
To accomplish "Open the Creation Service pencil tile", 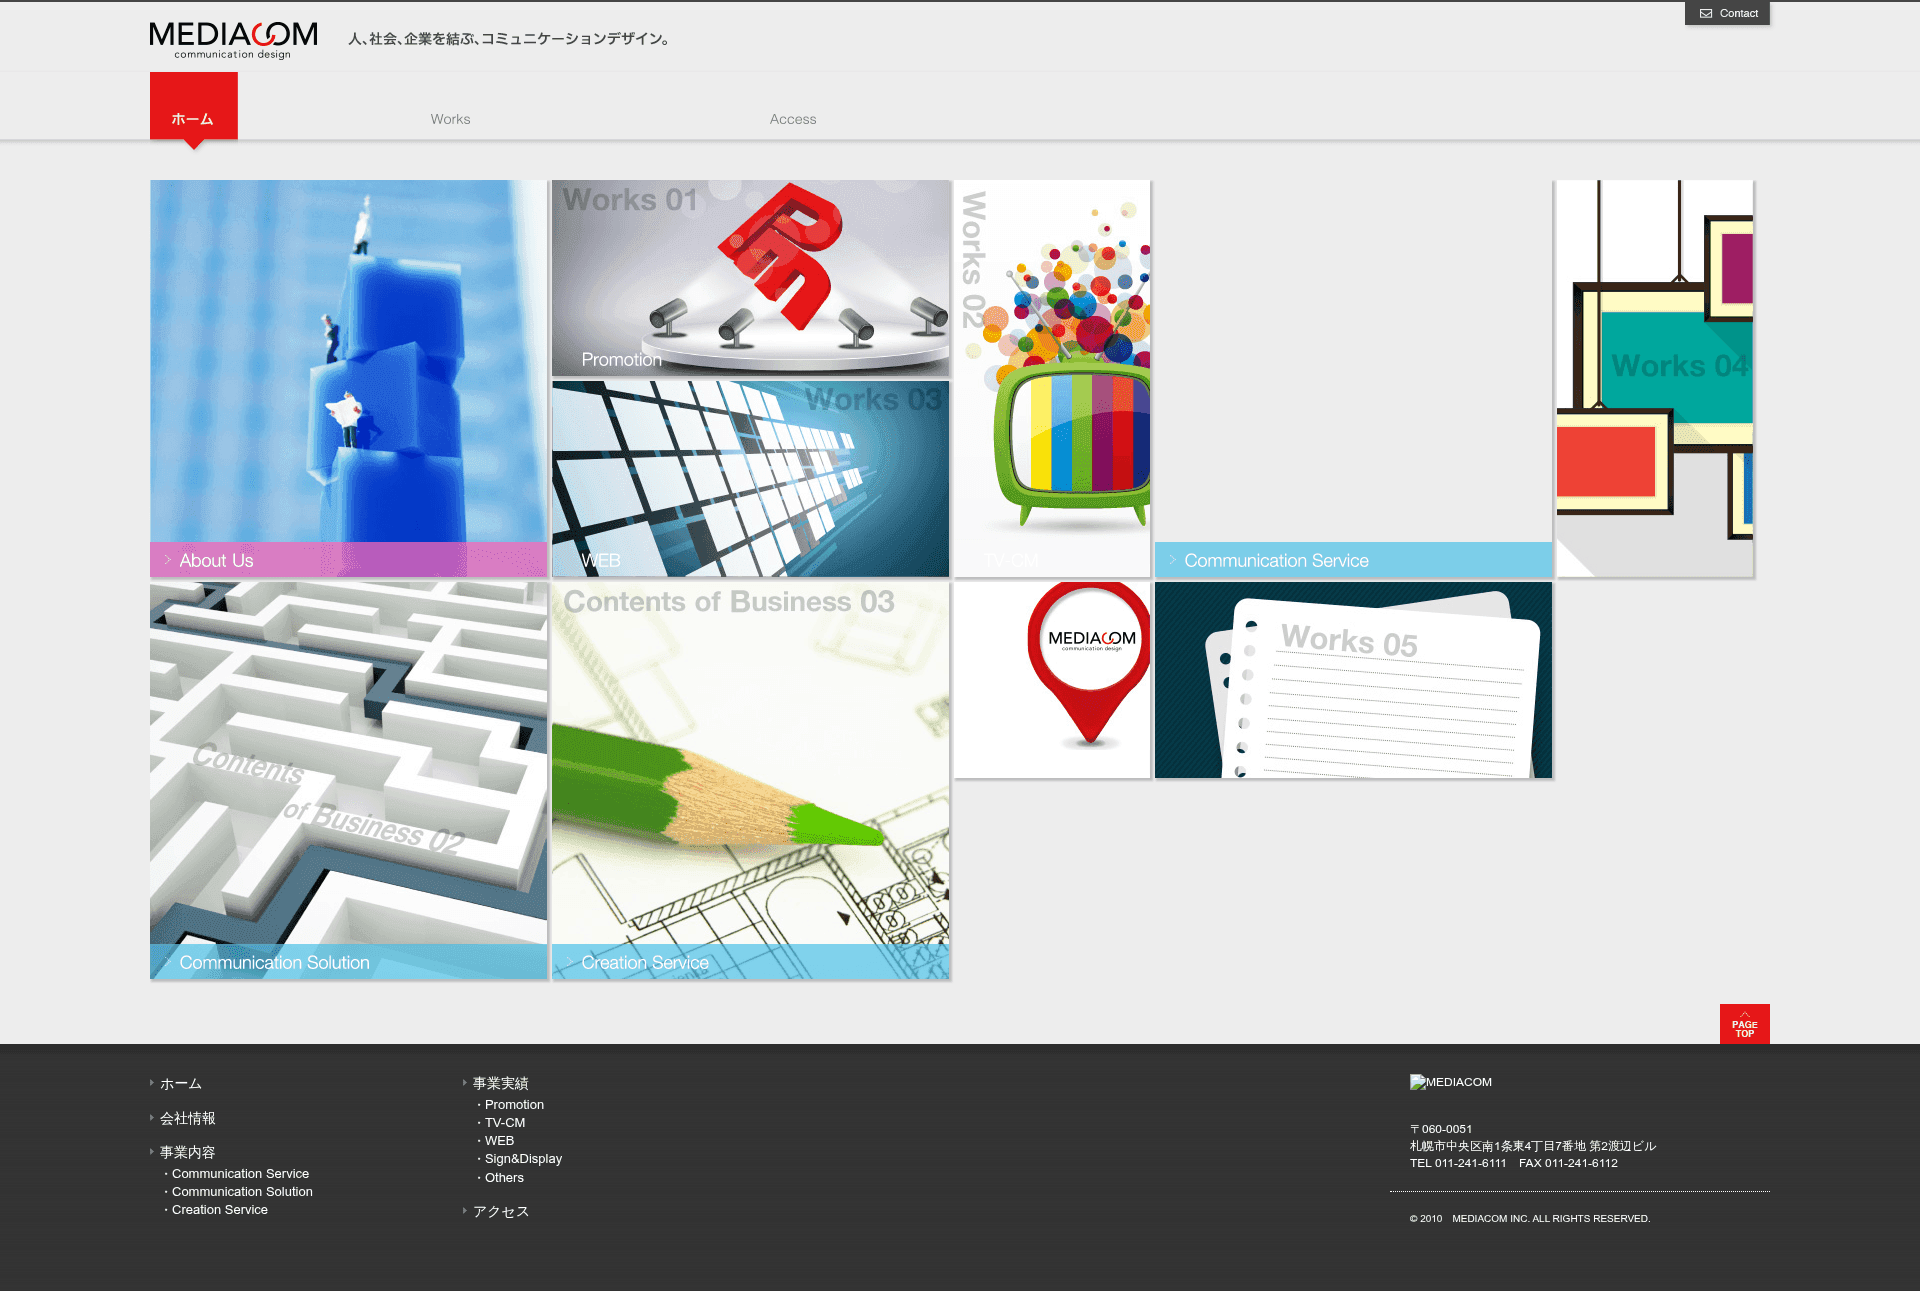I will 750,781.
